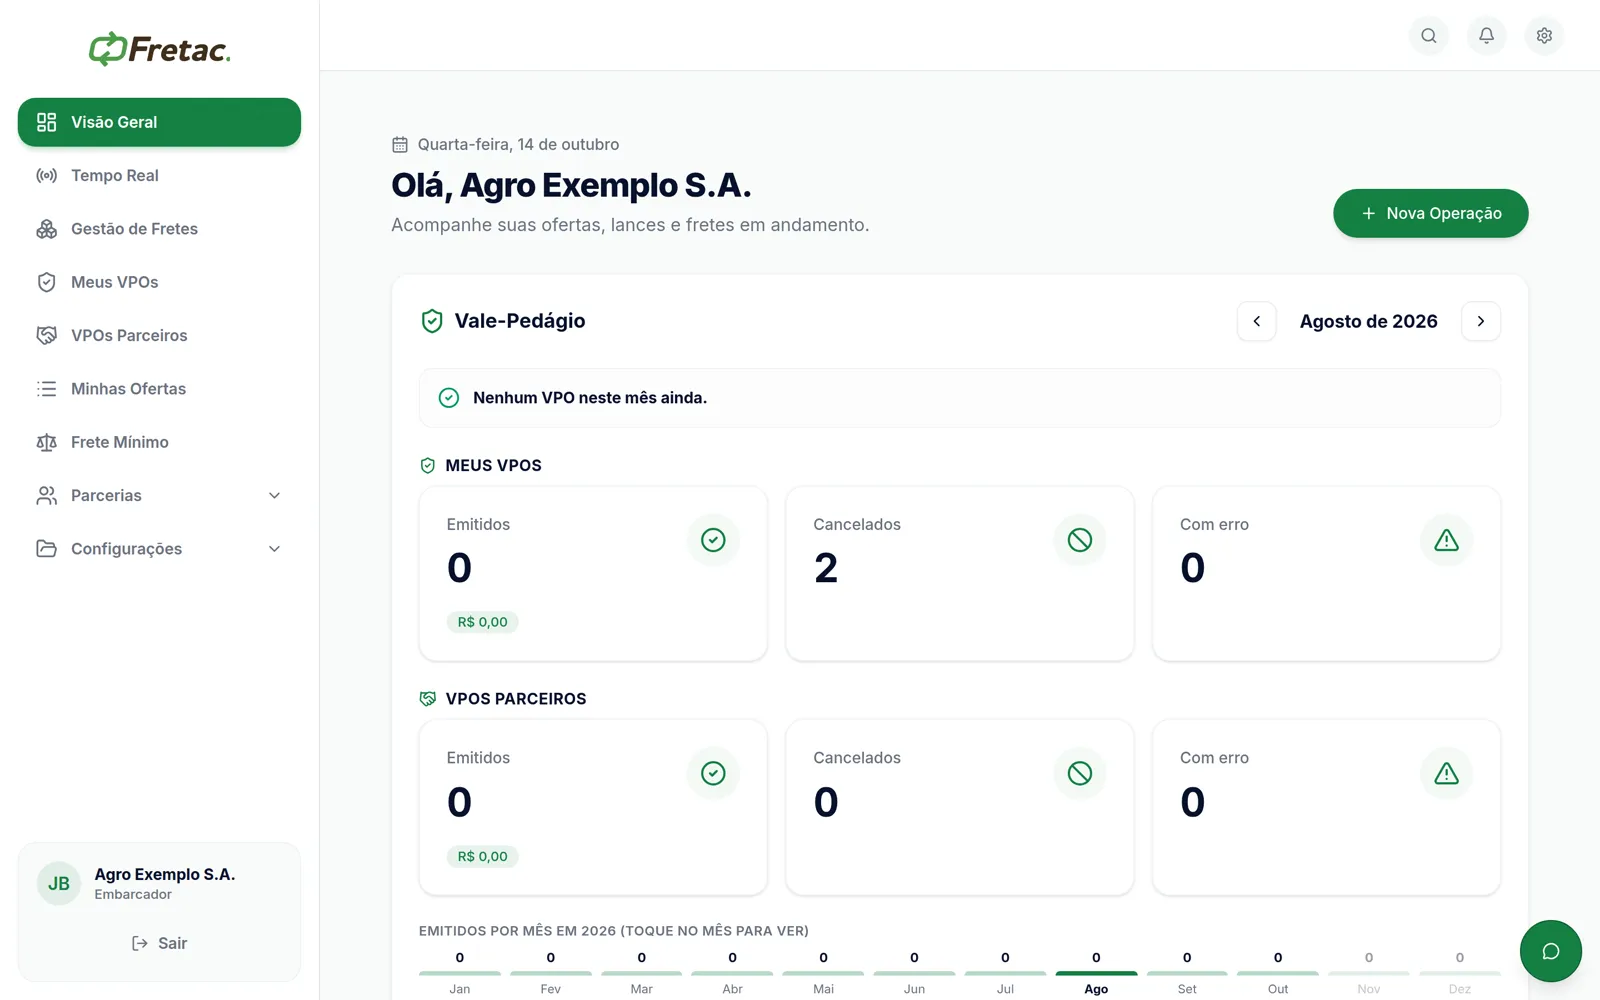
Task: Go to previous month with left chevron
Action: coord(1257,321)
